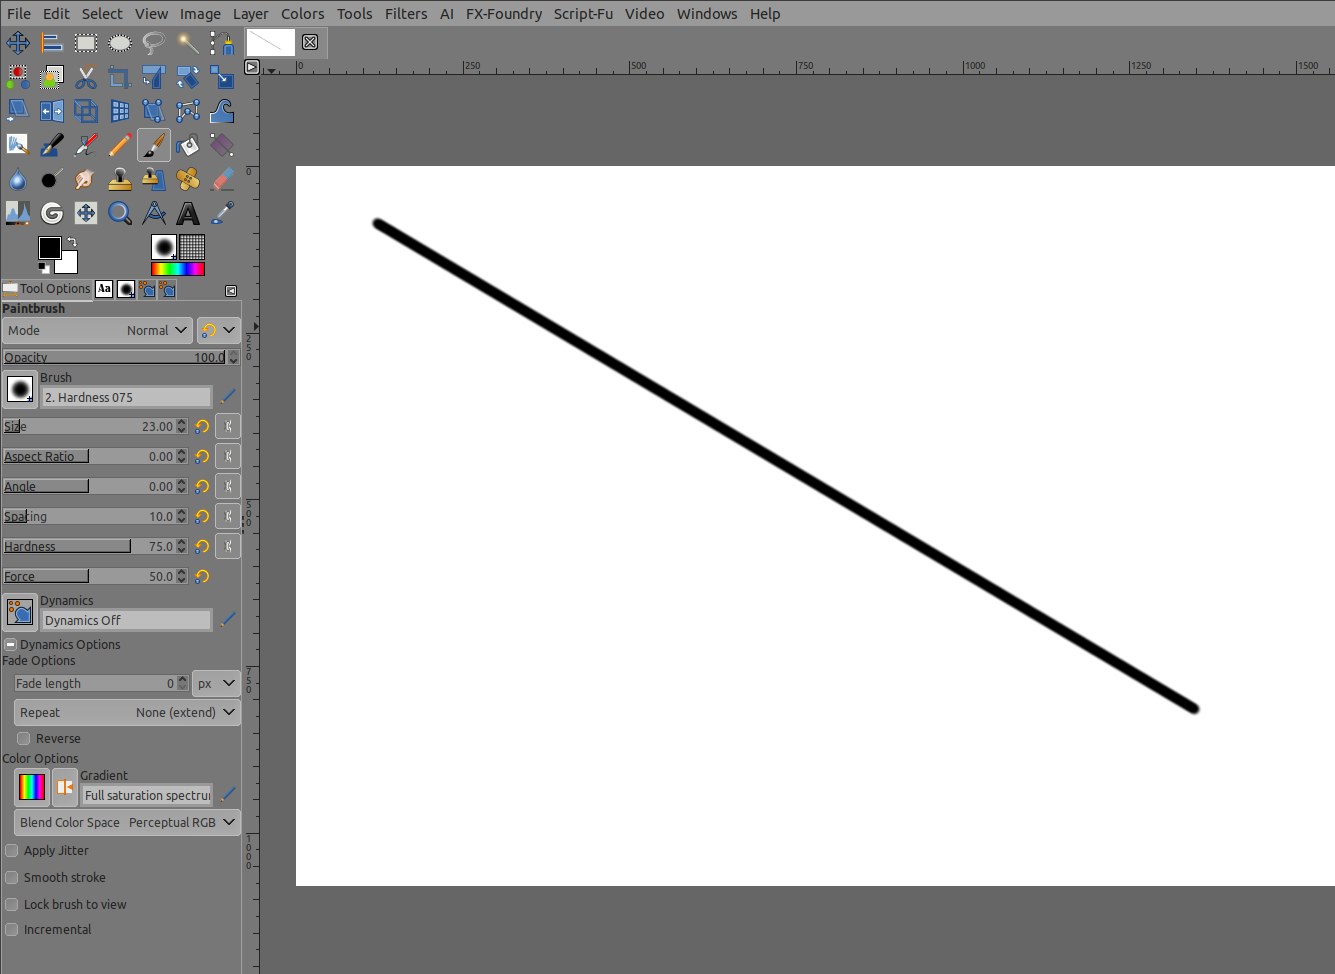Screen dimensions: 1335x974
Task: Activate the Color Picker eyedropper tool
Action: (222, 213)
